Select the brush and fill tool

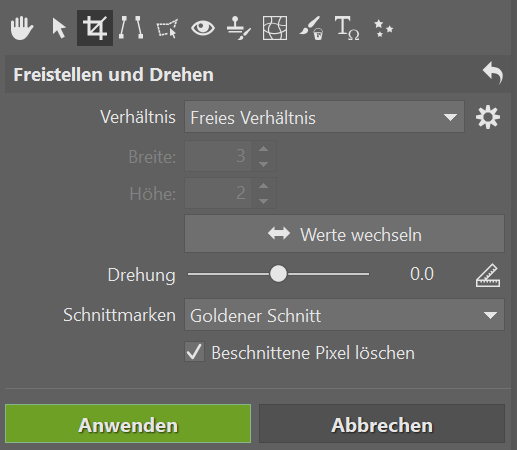click(x=311, y=28)
